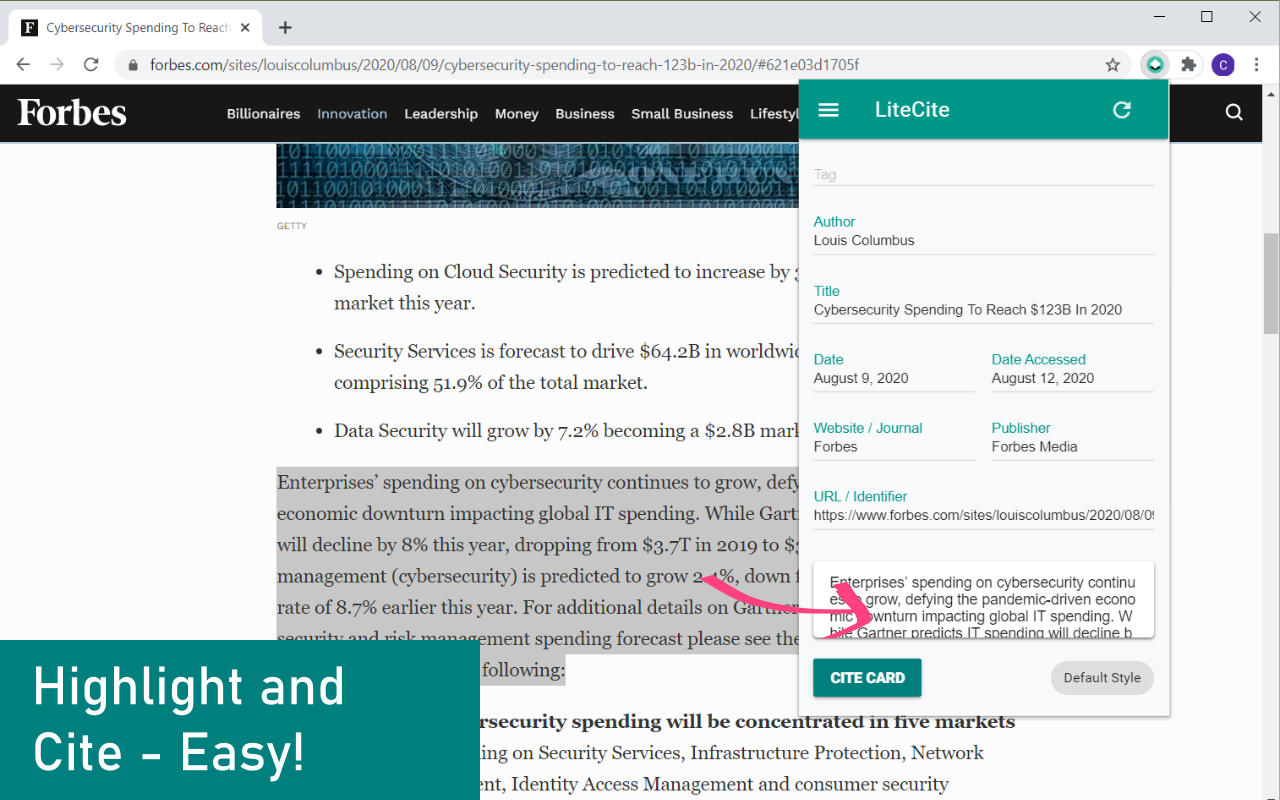Edit the Publisher field Forbes Media
The width and height of the screenshot is (1280, 800).
click(x=1073, y=447)
